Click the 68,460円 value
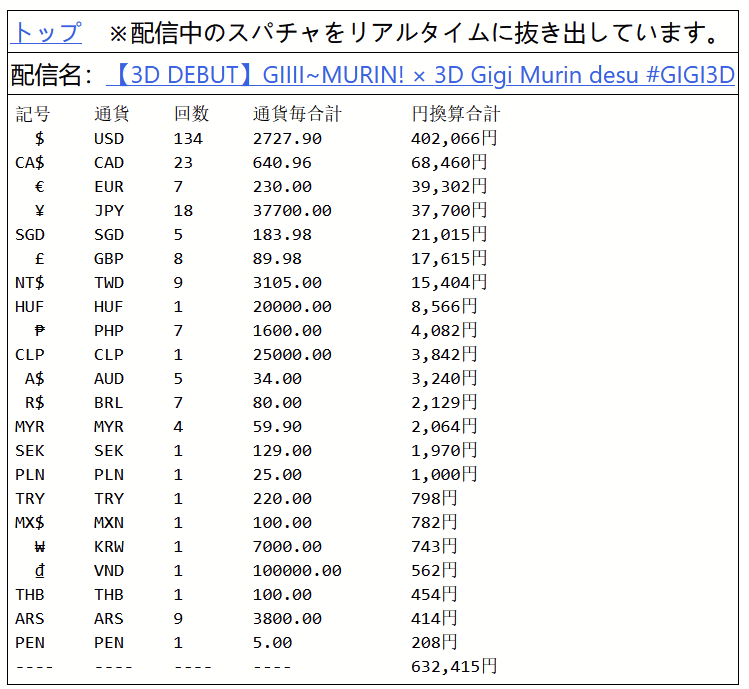 pyautogui.click(x=449, y=163)
